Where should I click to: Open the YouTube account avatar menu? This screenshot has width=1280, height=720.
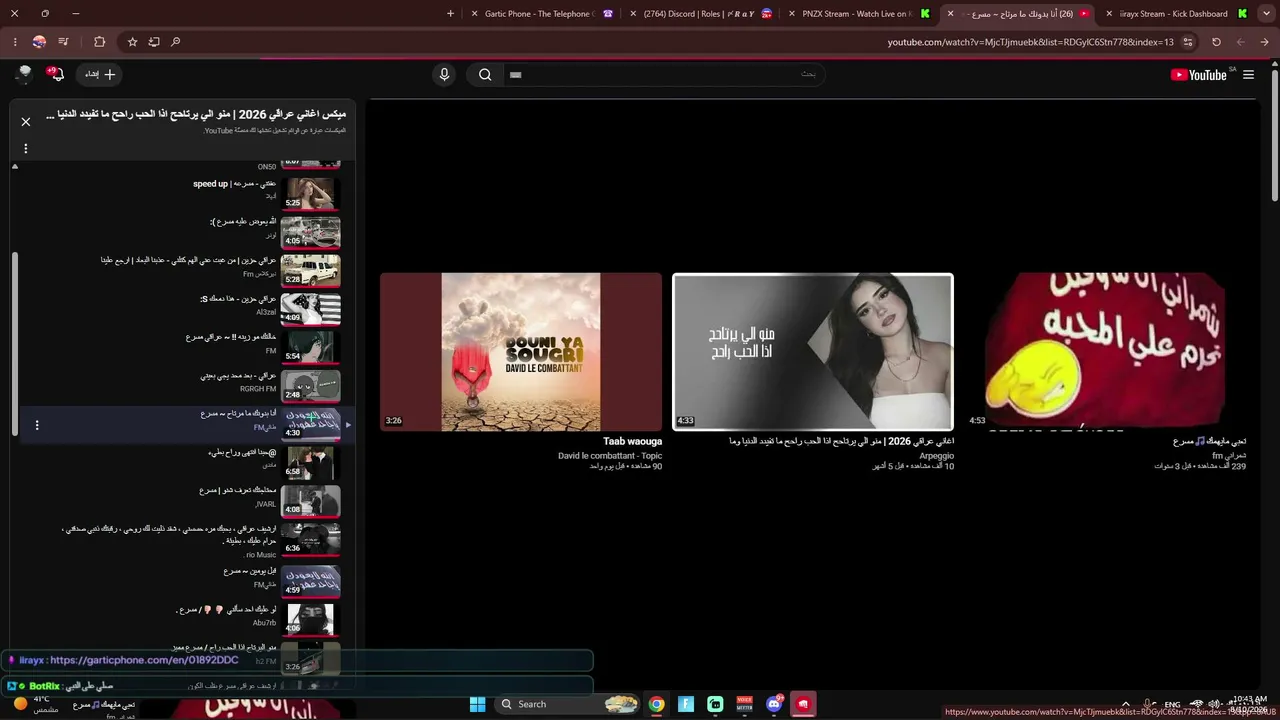click(24, 74)
